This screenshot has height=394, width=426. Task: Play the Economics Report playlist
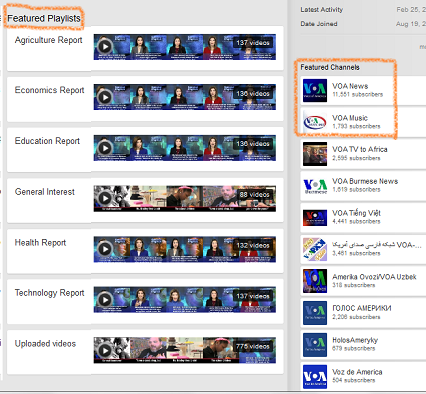click(x=105, y=97)
